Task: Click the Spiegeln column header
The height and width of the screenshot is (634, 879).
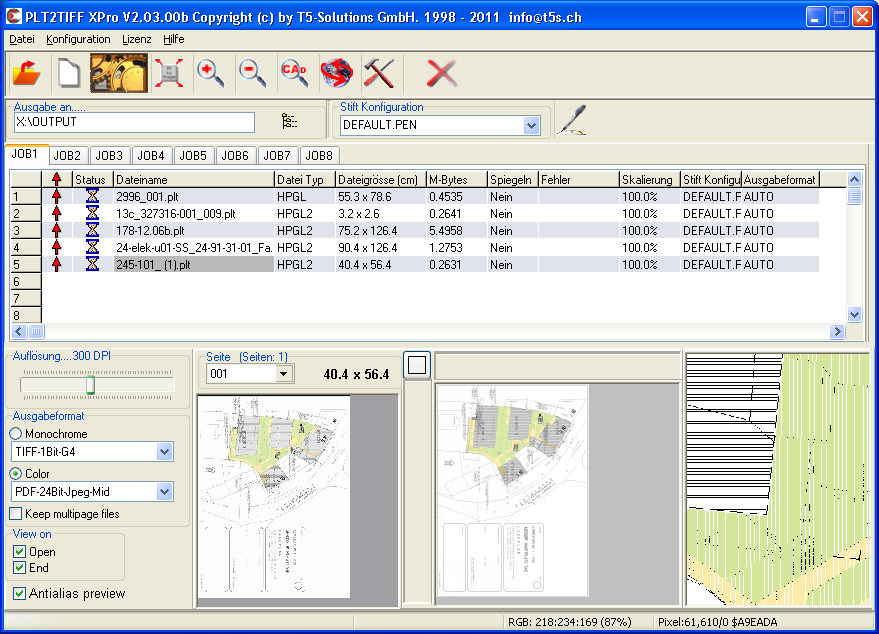Action: pyautogui.click(x=513, y=179)
